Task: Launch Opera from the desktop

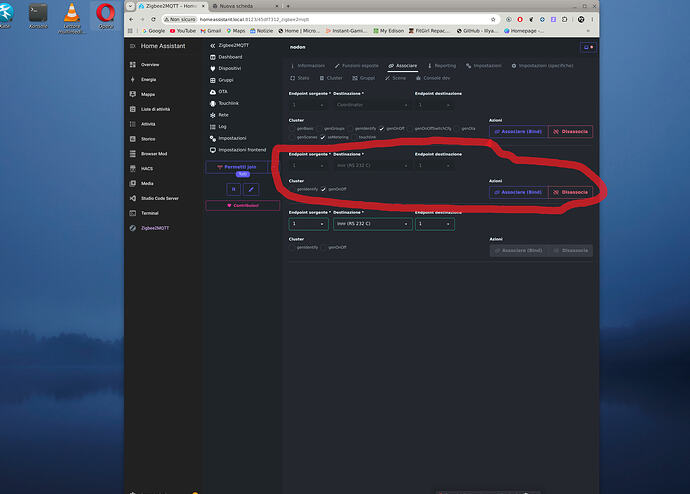Action: 106,16
